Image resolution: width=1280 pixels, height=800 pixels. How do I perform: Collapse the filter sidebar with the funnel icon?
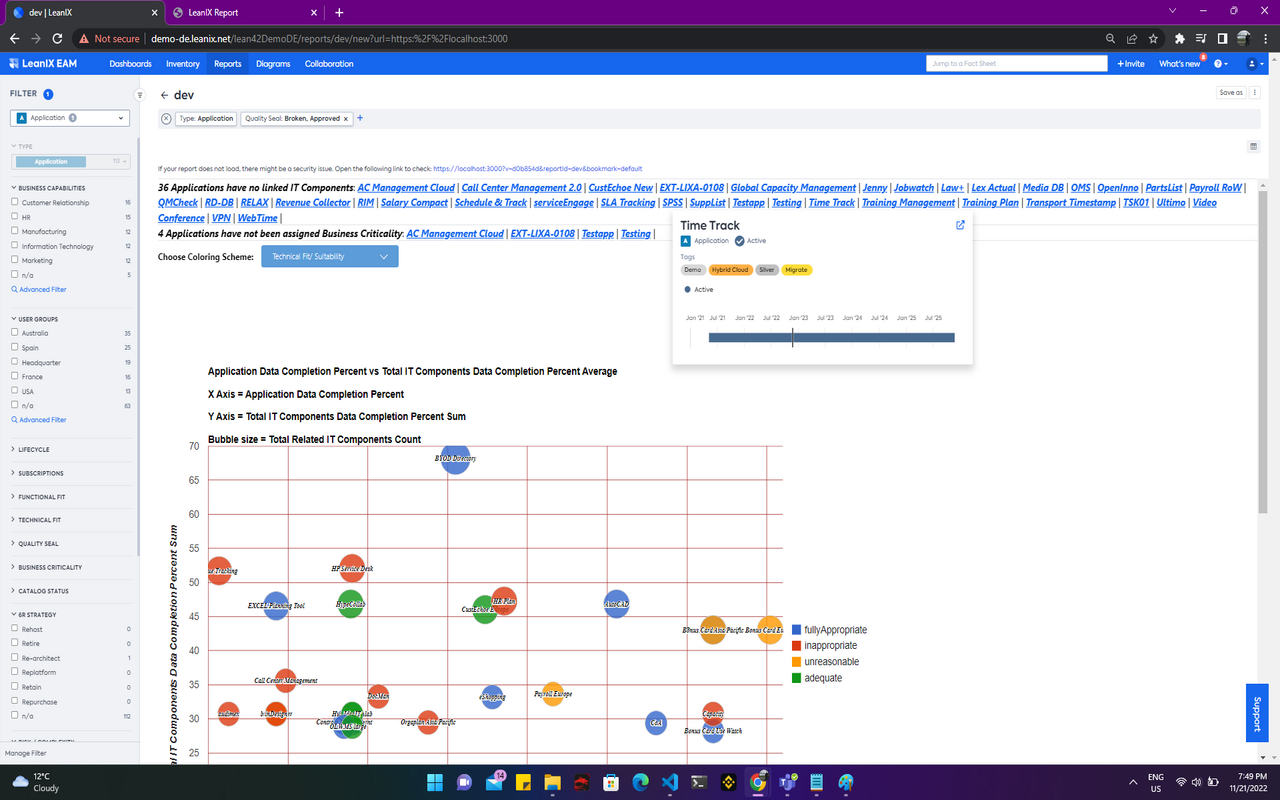[140, 95]
